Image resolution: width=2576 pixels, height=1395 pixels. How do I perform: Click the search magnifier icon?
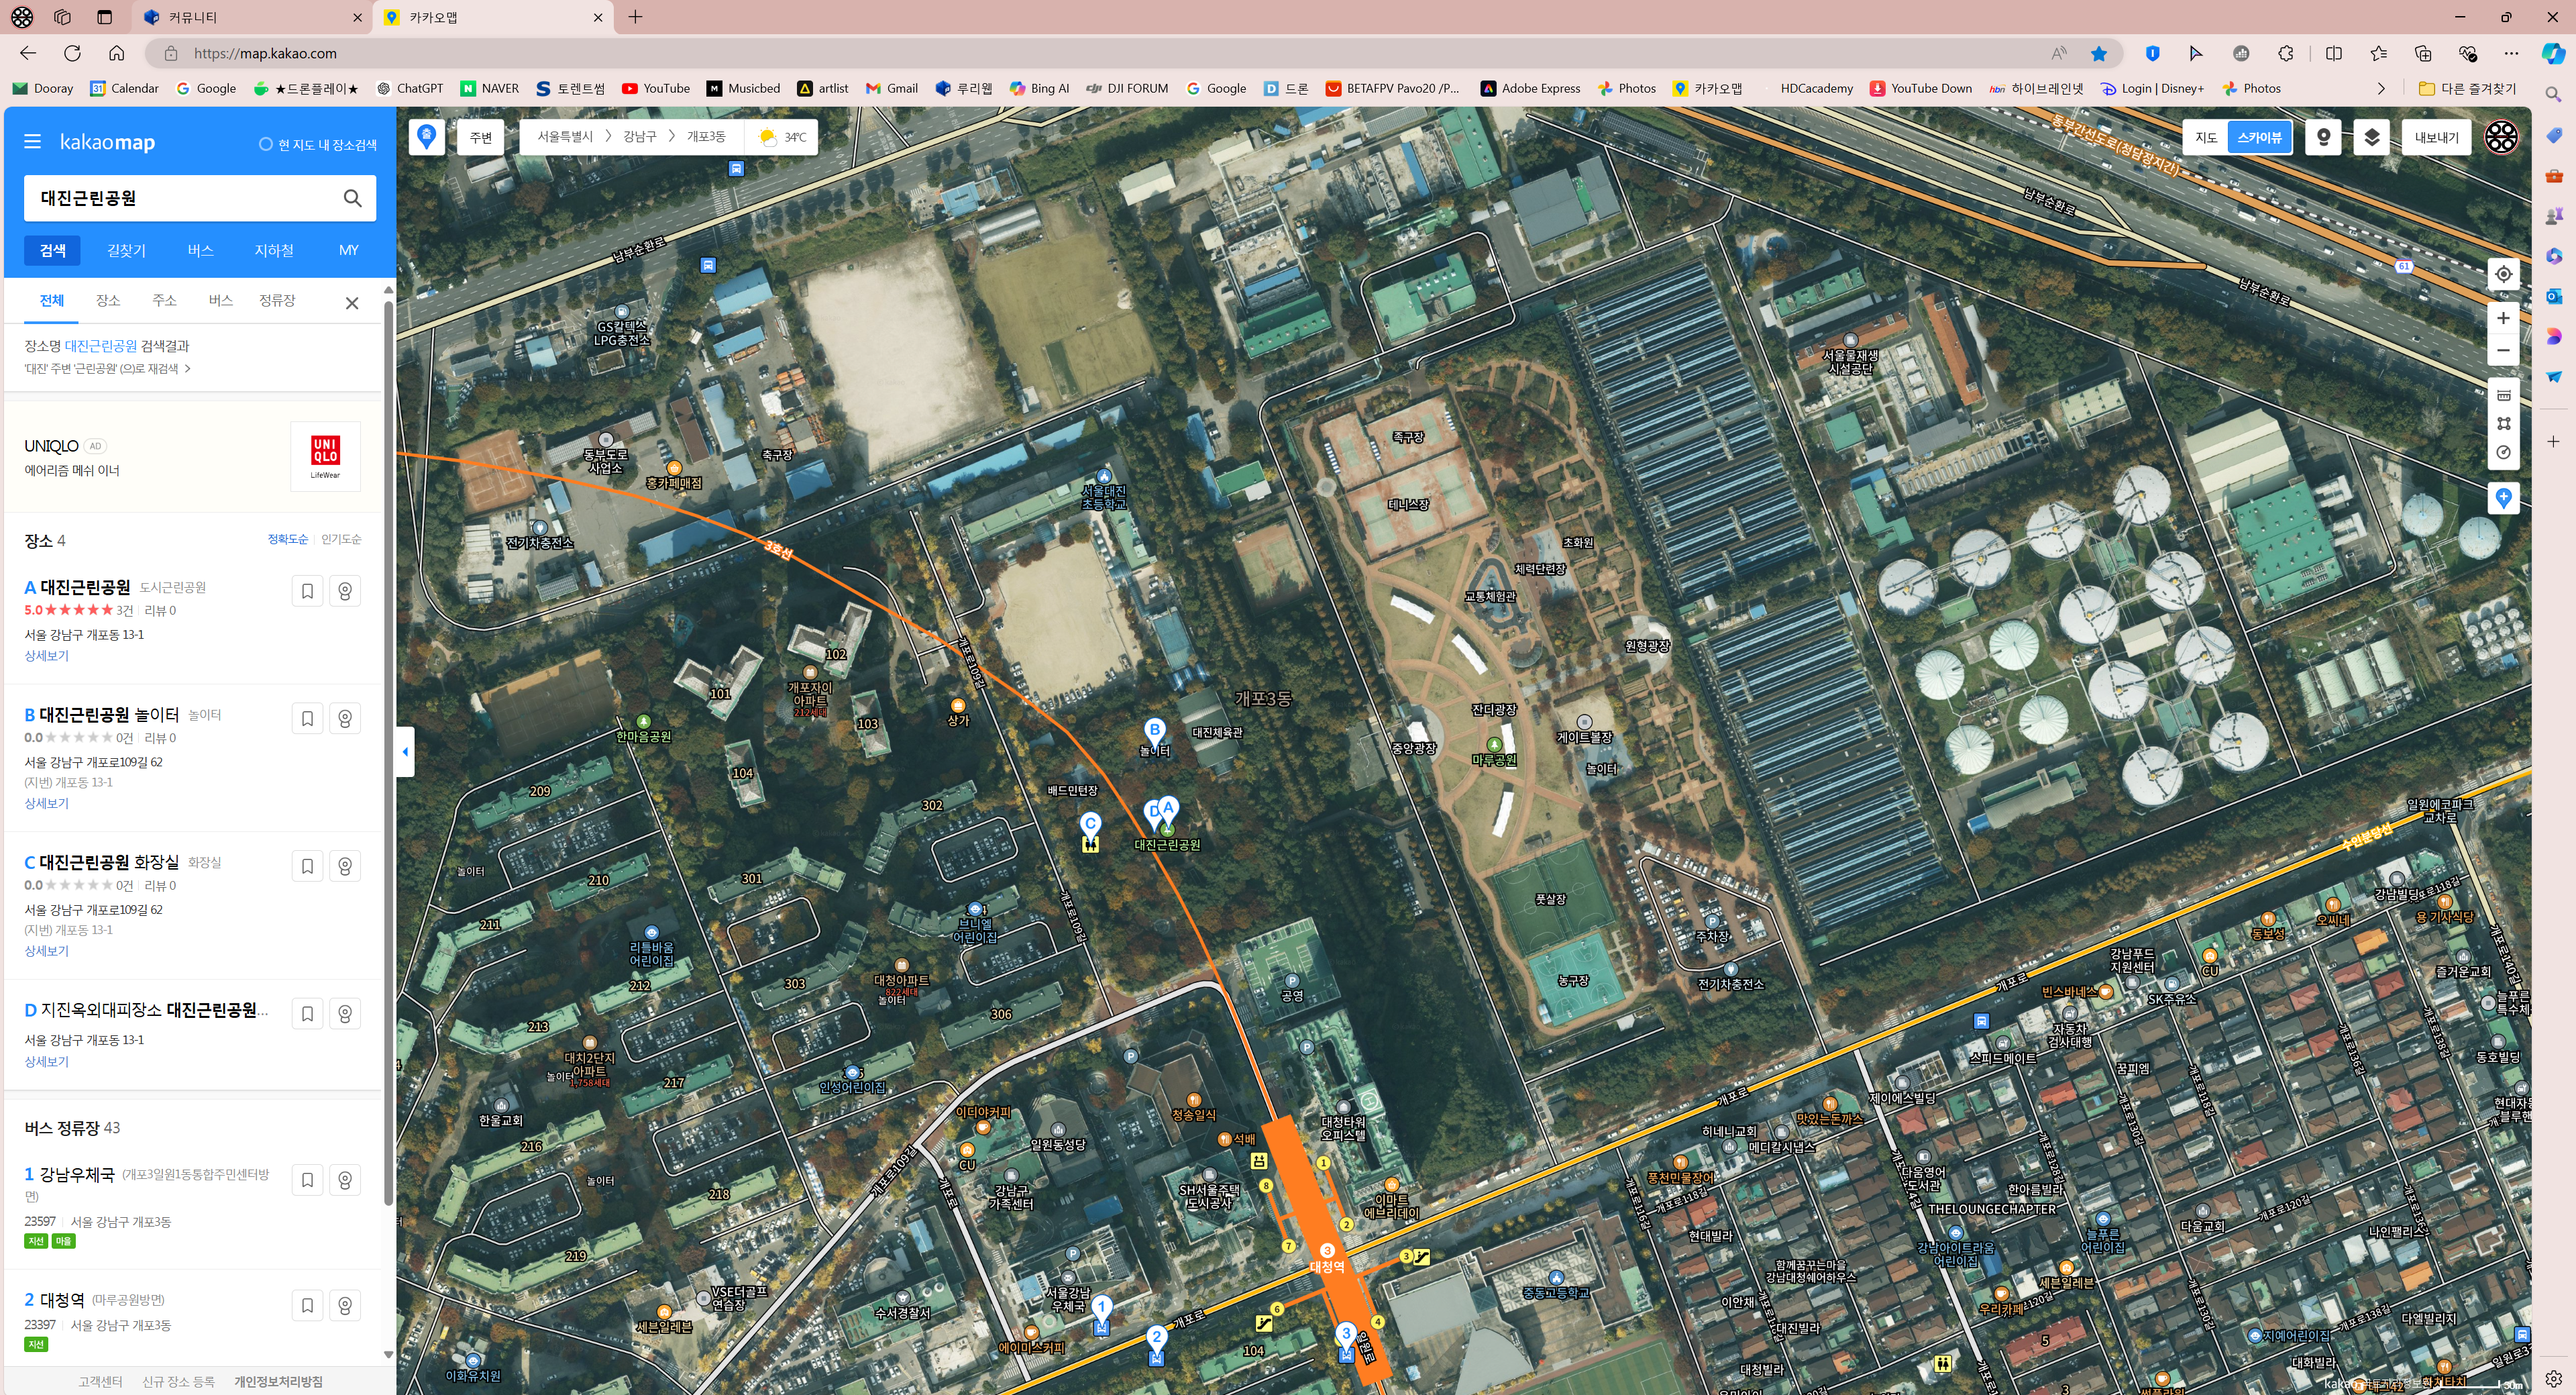coord(352,198)
